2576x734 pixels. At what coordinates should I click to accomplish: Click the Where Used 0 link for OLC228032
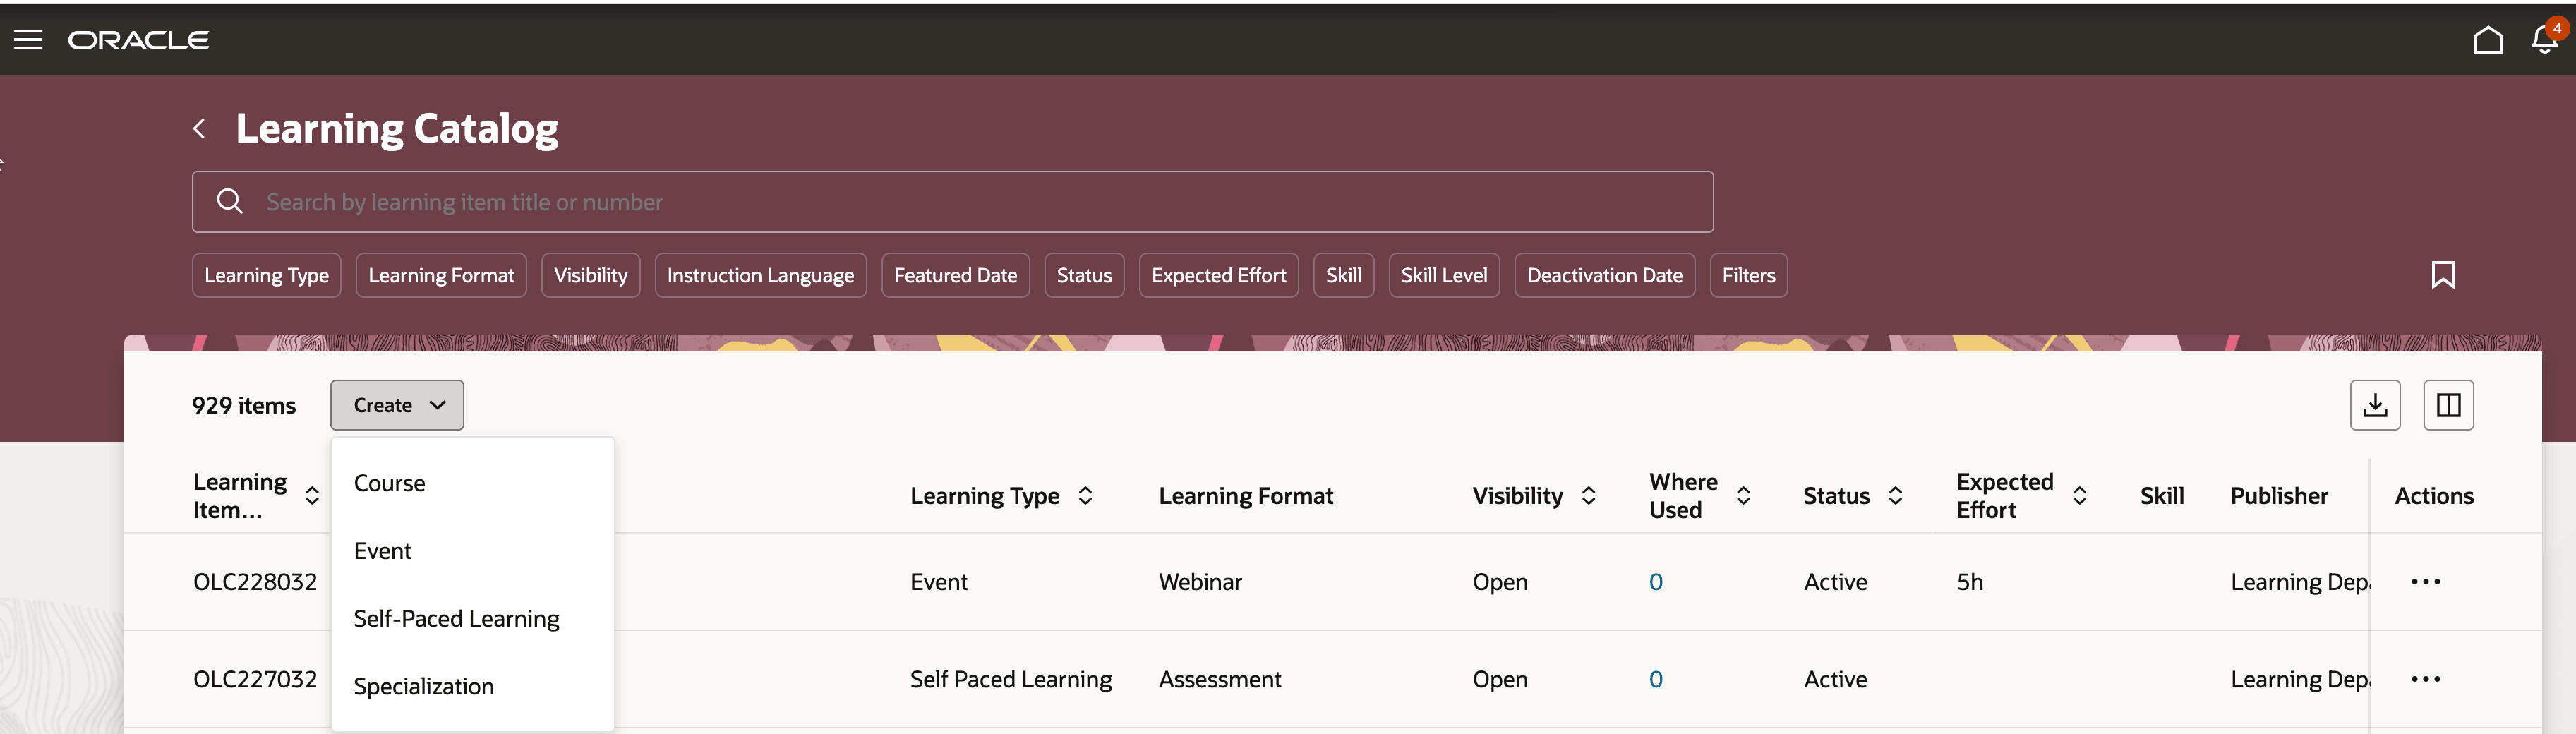(x=1657, y=581)
